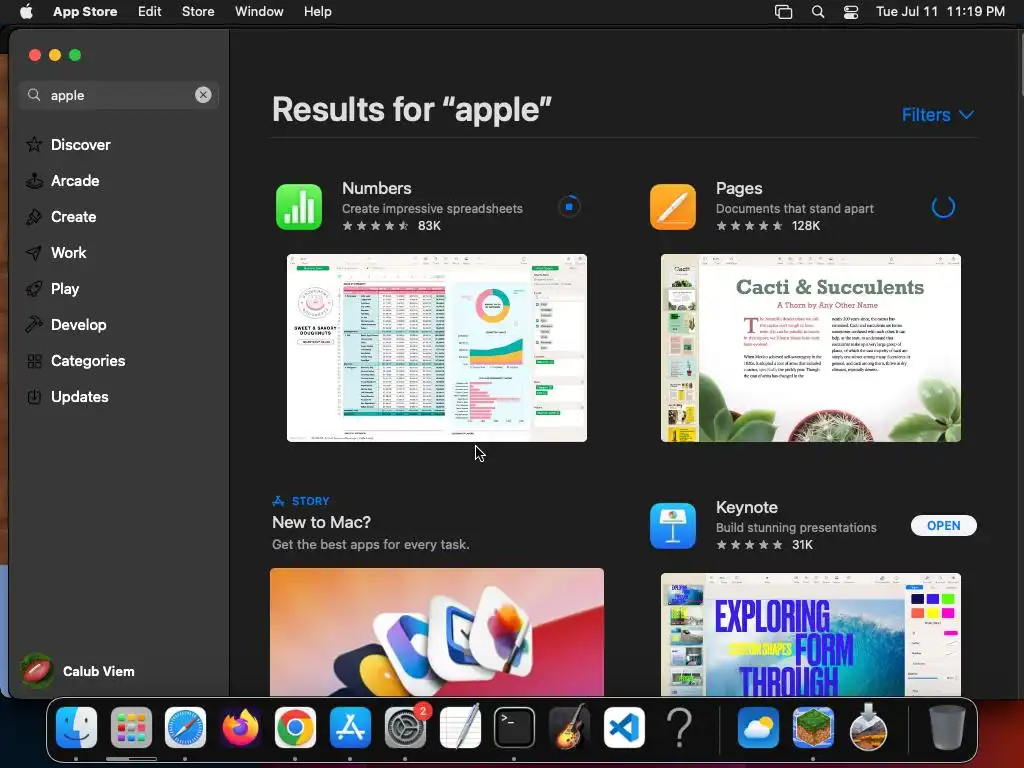
Task: Click the Stage Manager menu bar icon
Action: (x=783, y=12)
